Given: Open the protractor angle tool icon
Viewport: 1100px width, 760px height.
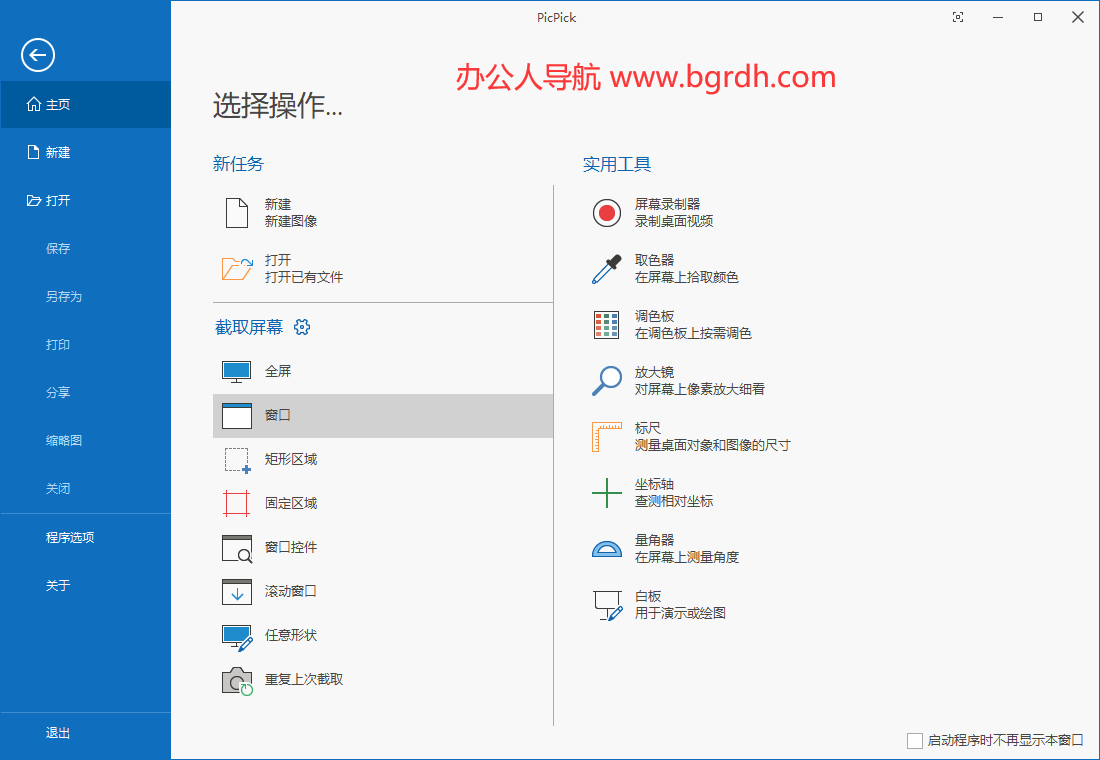Looking at the screenshot, I should coord(607,548).
